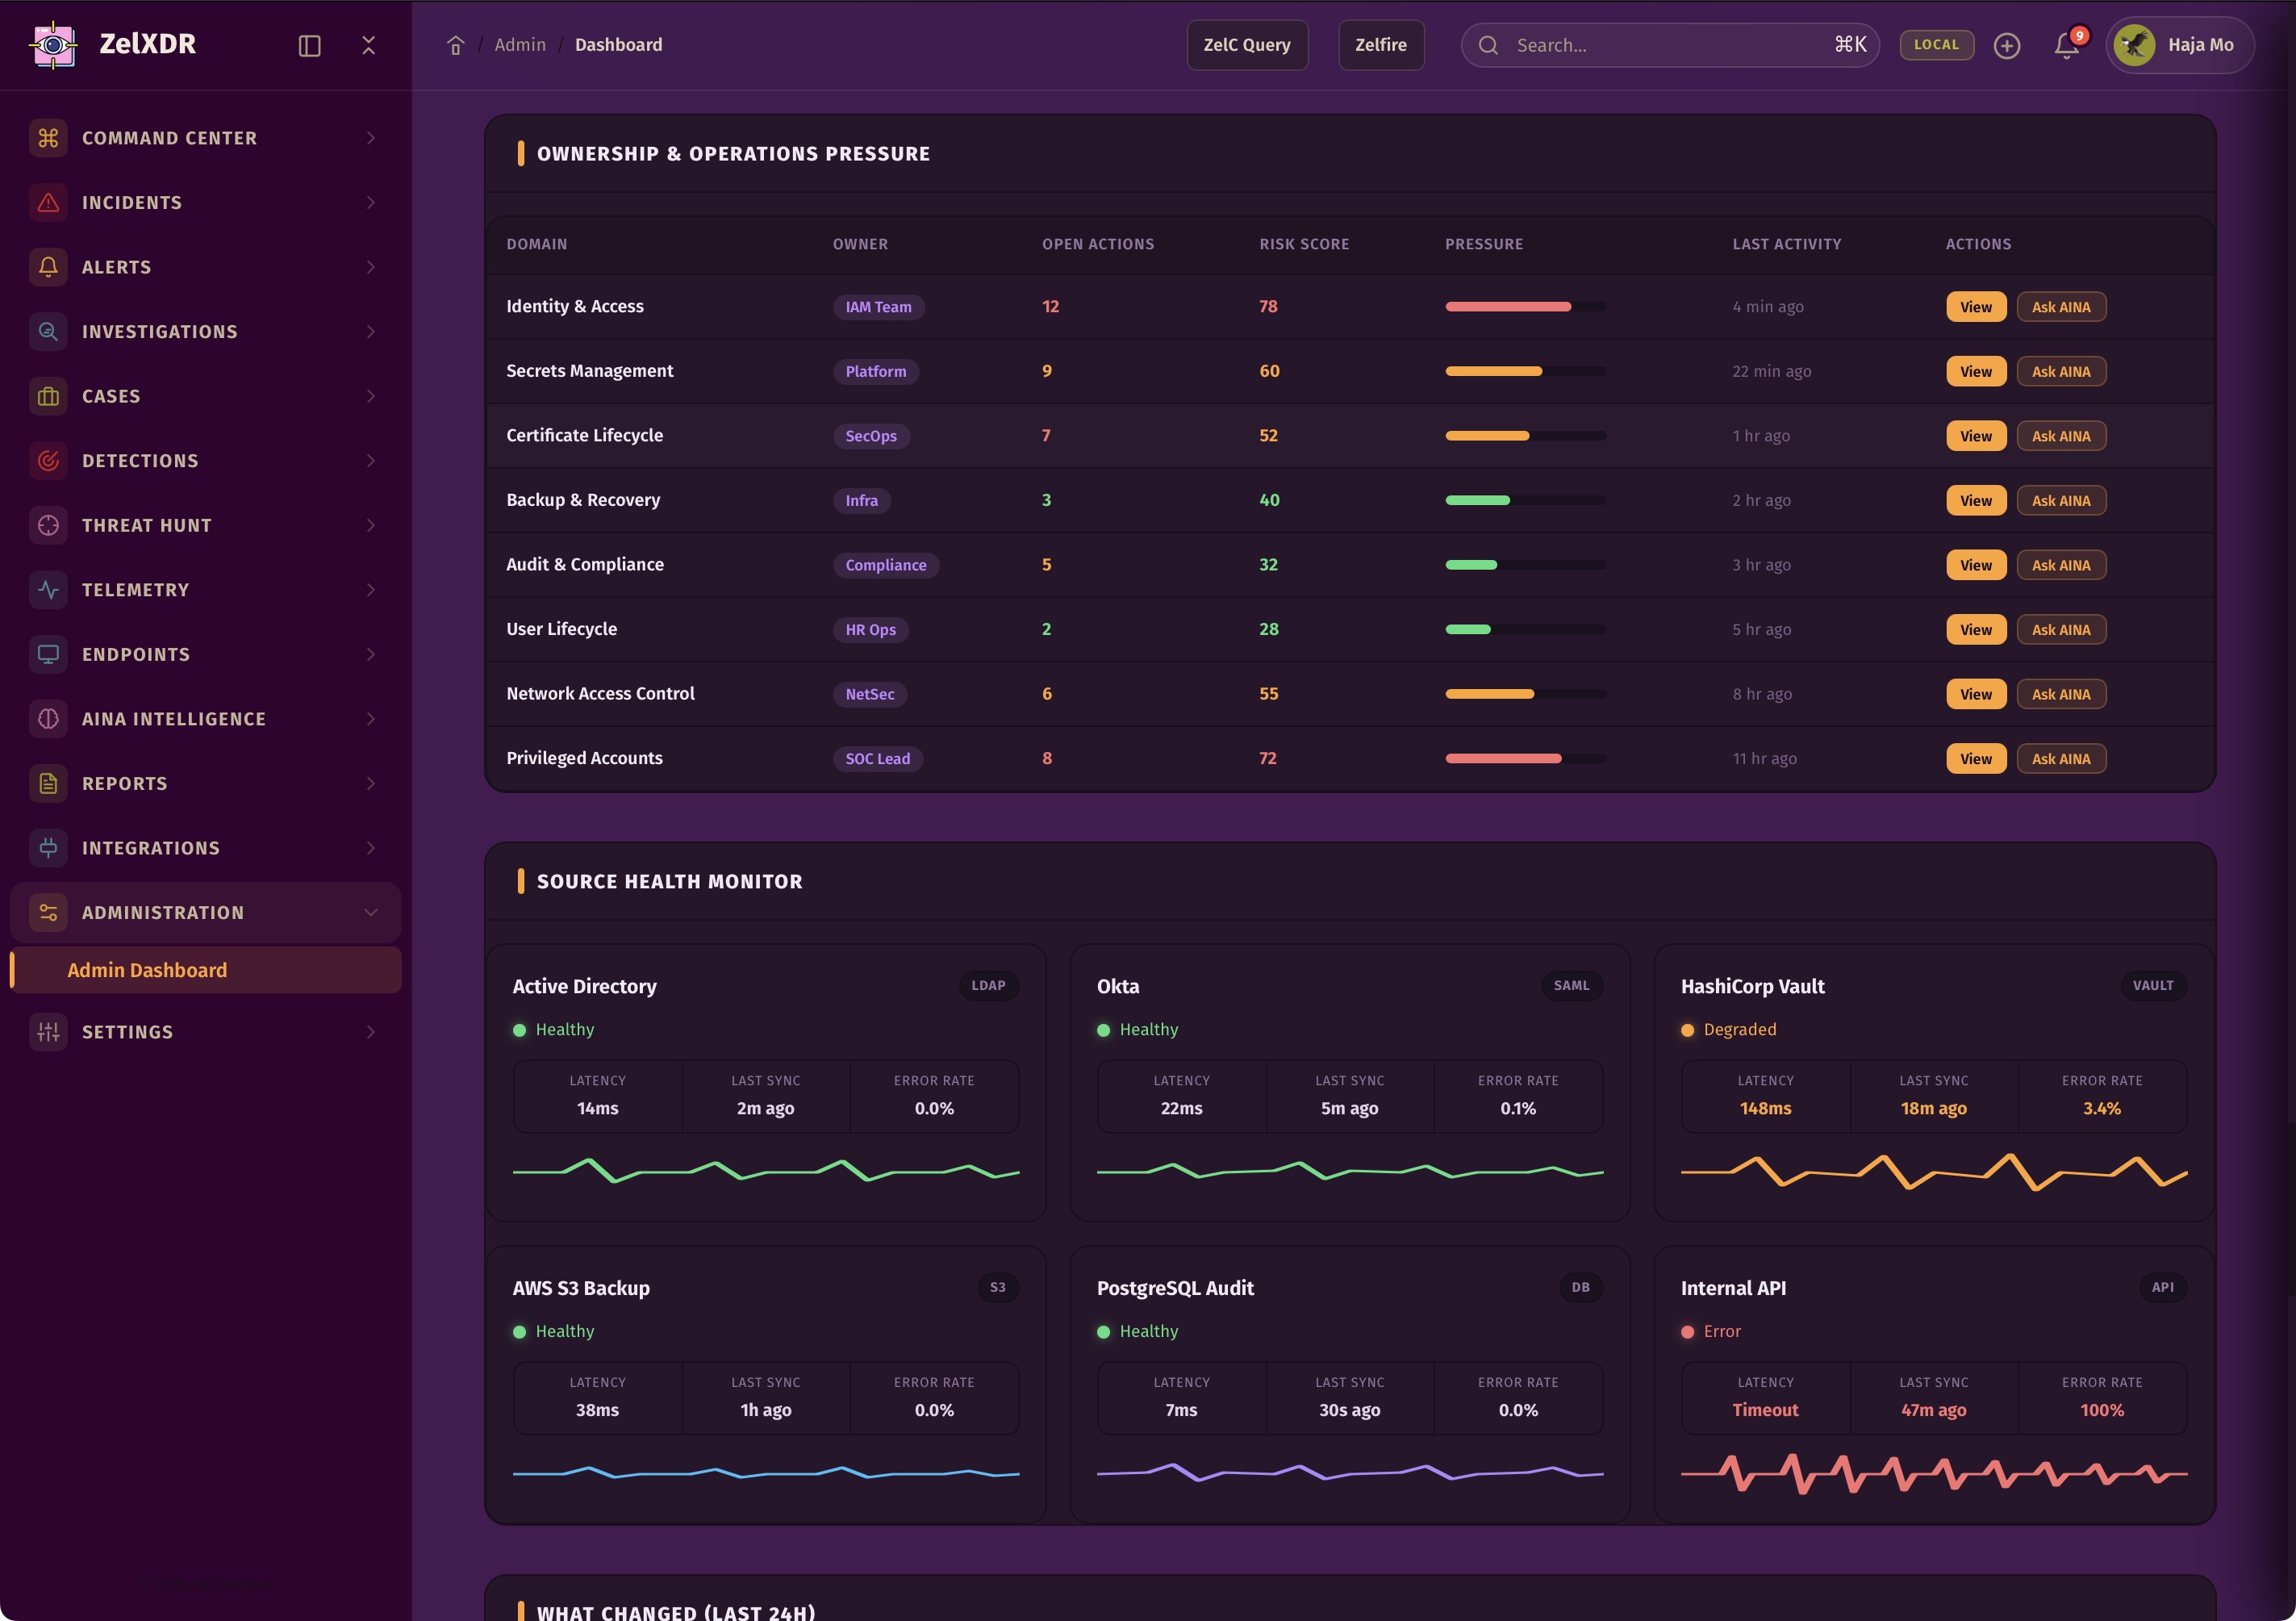Expand the Settings section chevron
Viewport: 2296px width, 1621px height.
coord(370,1032)
